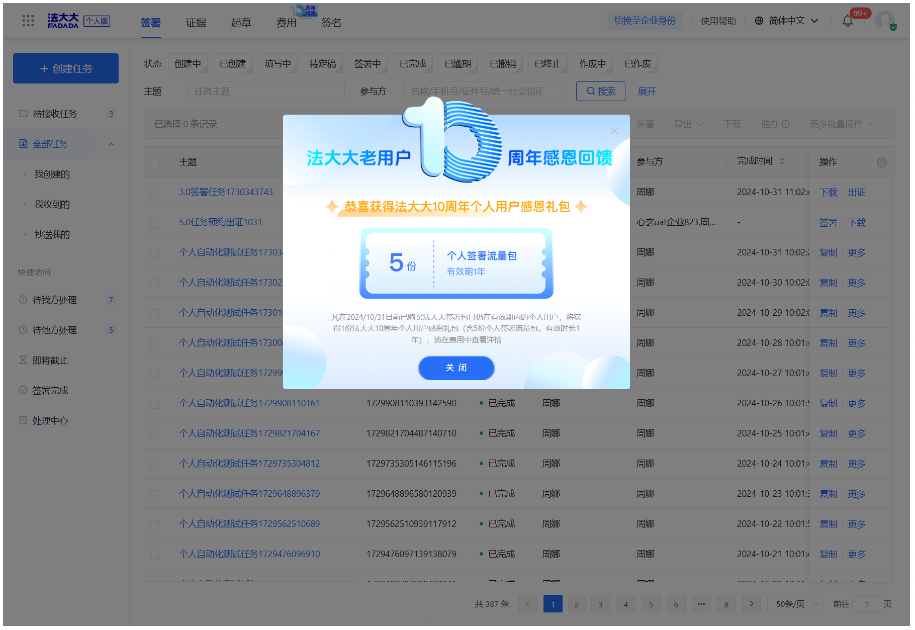This screenshot has height=630, width=915.
Task: Click the 搜索 search button
Action: pyautogui.click(x=600, y=91)
